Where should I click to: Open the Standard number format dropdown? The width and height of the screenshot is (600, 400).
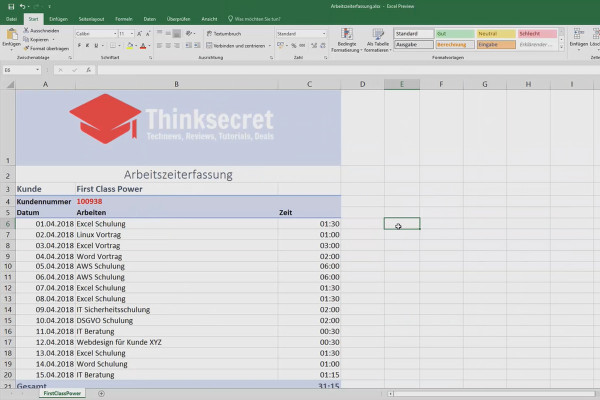324,34
